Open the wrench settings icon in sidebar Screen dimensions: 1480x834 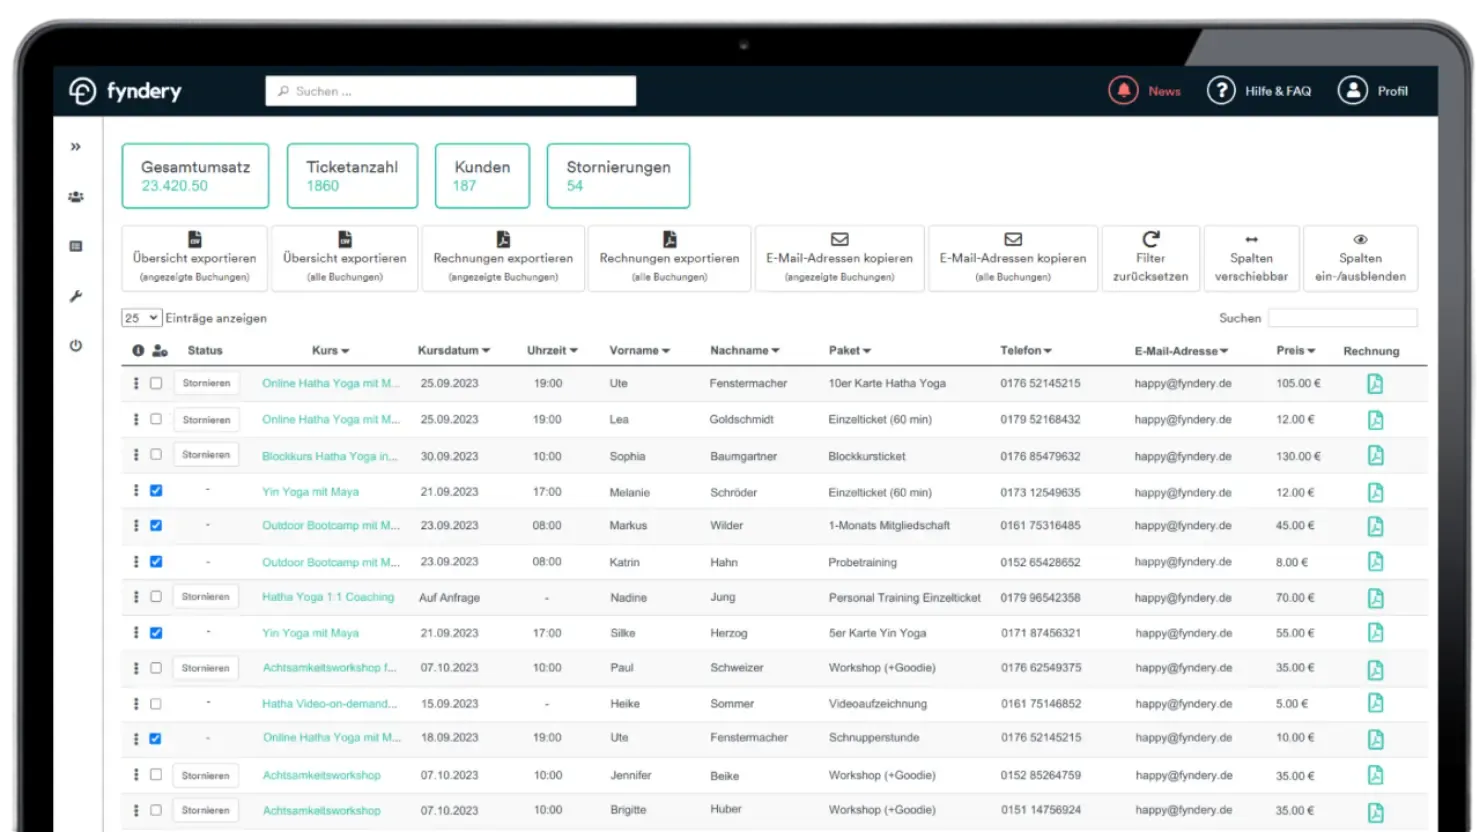click(x=76, y=296)
